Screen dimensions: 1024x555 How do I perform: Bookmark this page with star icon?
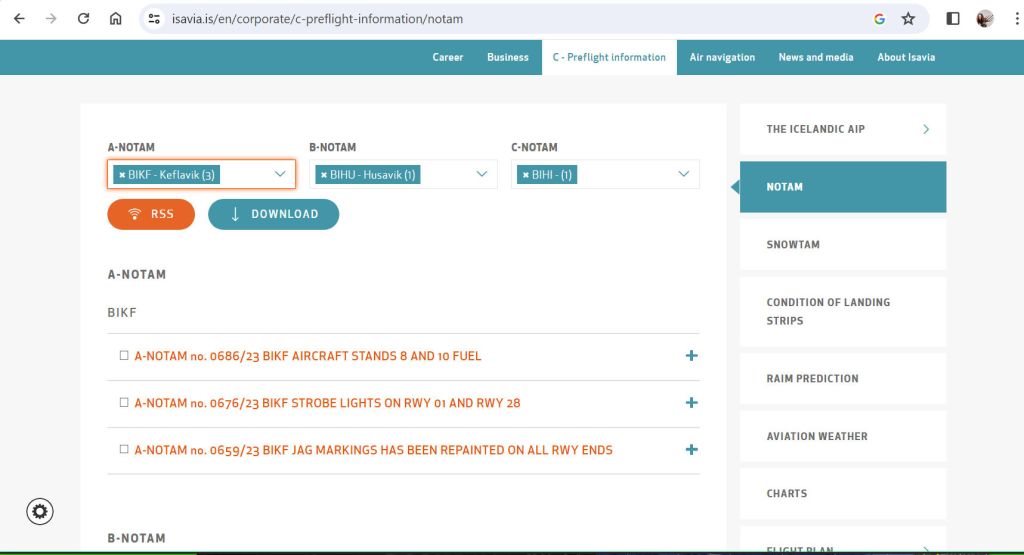(x=908, y=19)
